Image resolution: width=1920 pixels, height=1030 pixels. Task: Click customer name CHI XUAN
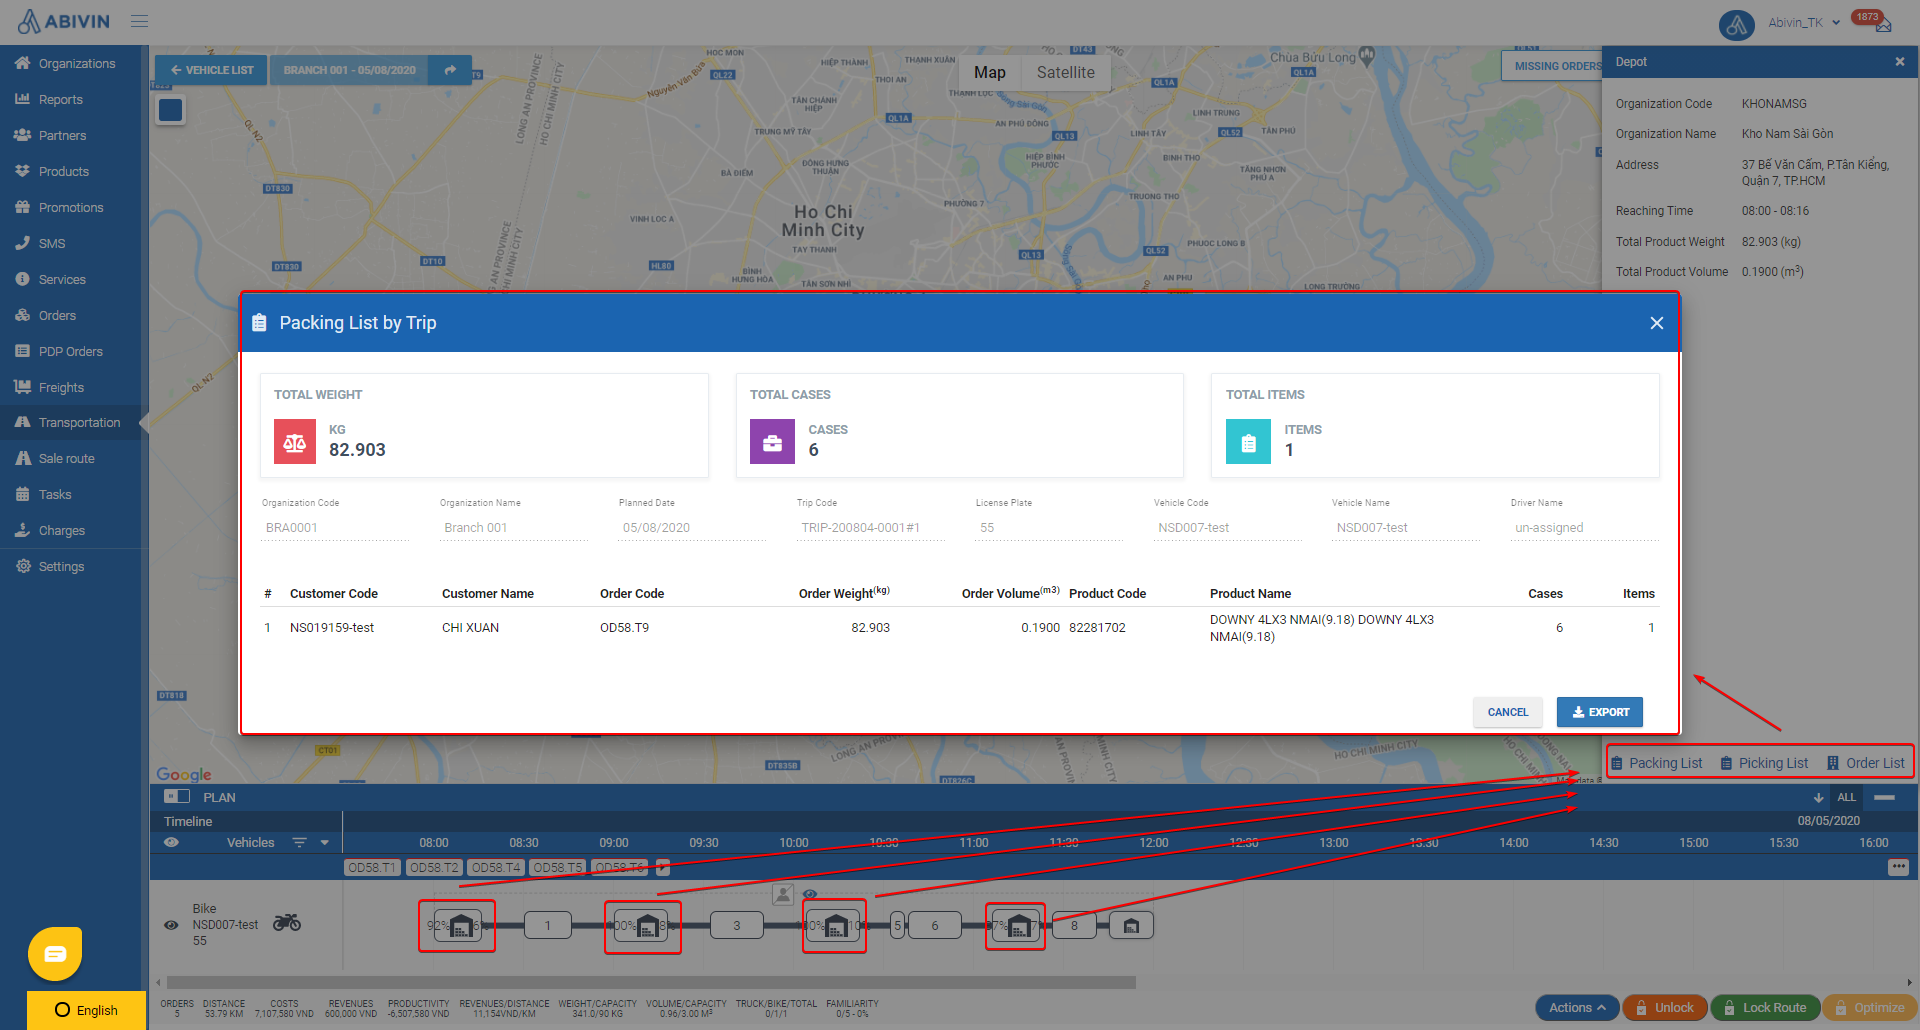470,628
